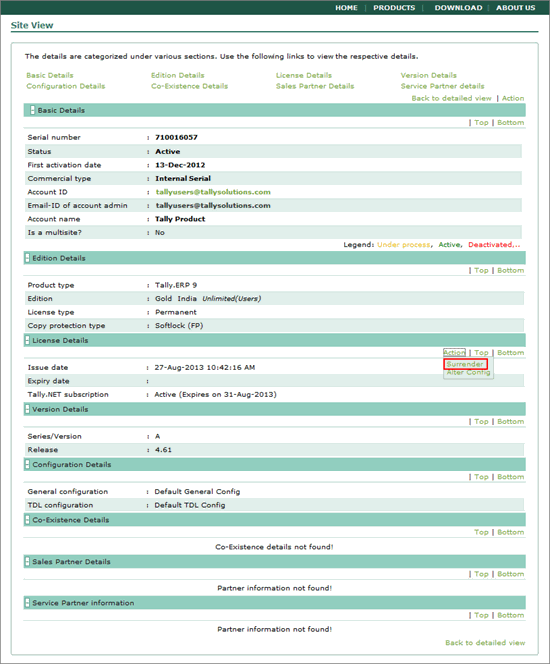Screen dimensions: 550x664
Task: Select release value 4.61
Action: tap(163, 450)
